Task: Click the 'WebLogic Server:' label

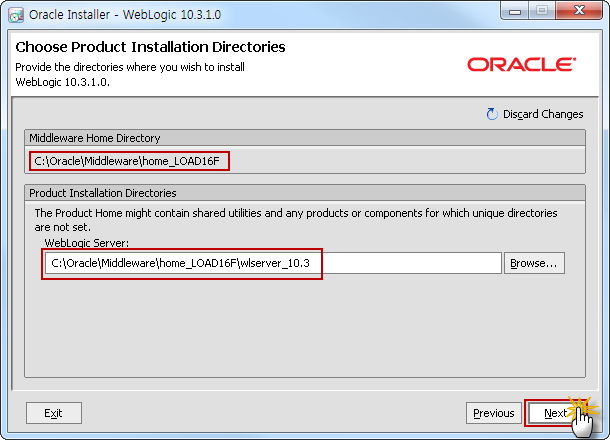Action: (87, 243)
